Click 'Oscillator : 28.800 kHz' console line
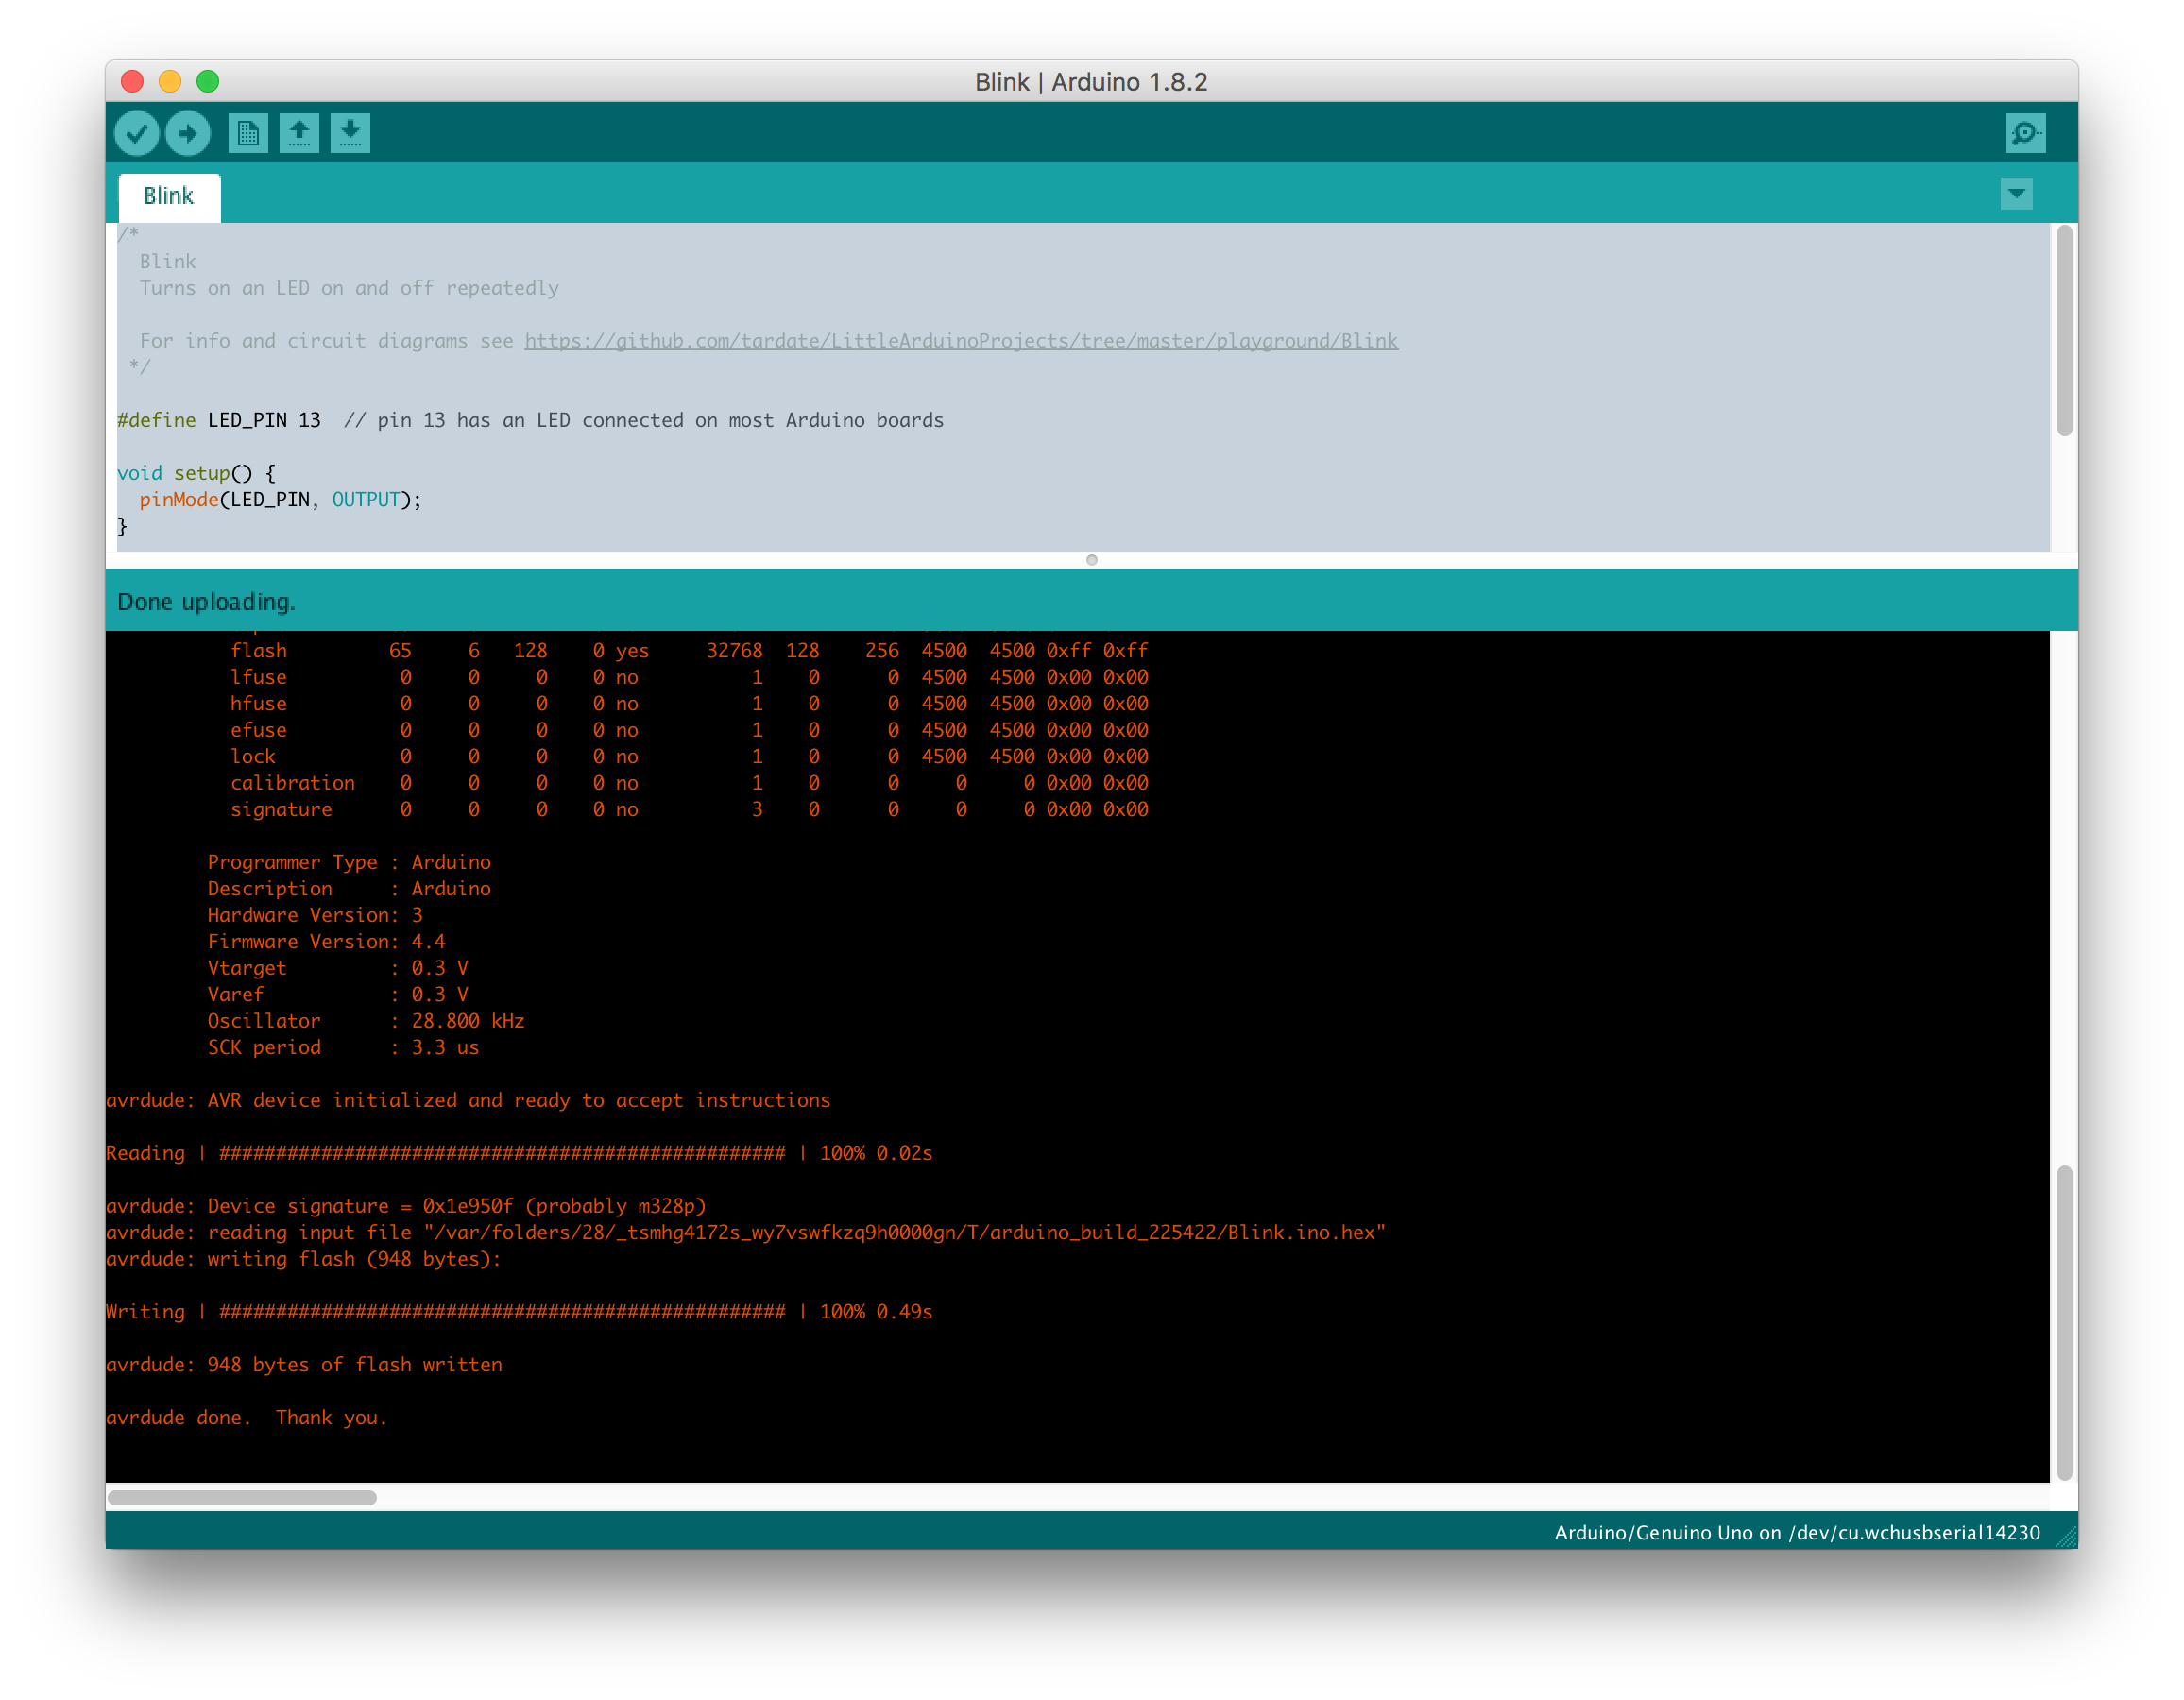Image resolution: width=2184 pixels, height=1700 pixels. [366, 1021]
